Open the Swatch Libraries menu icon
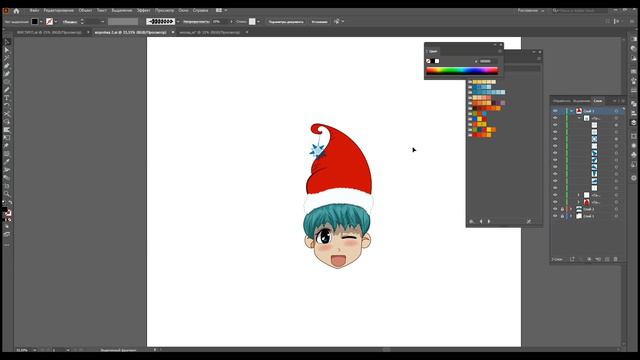Screen dimensions: 640x360 pyautogui.click(x=471, y=221)
